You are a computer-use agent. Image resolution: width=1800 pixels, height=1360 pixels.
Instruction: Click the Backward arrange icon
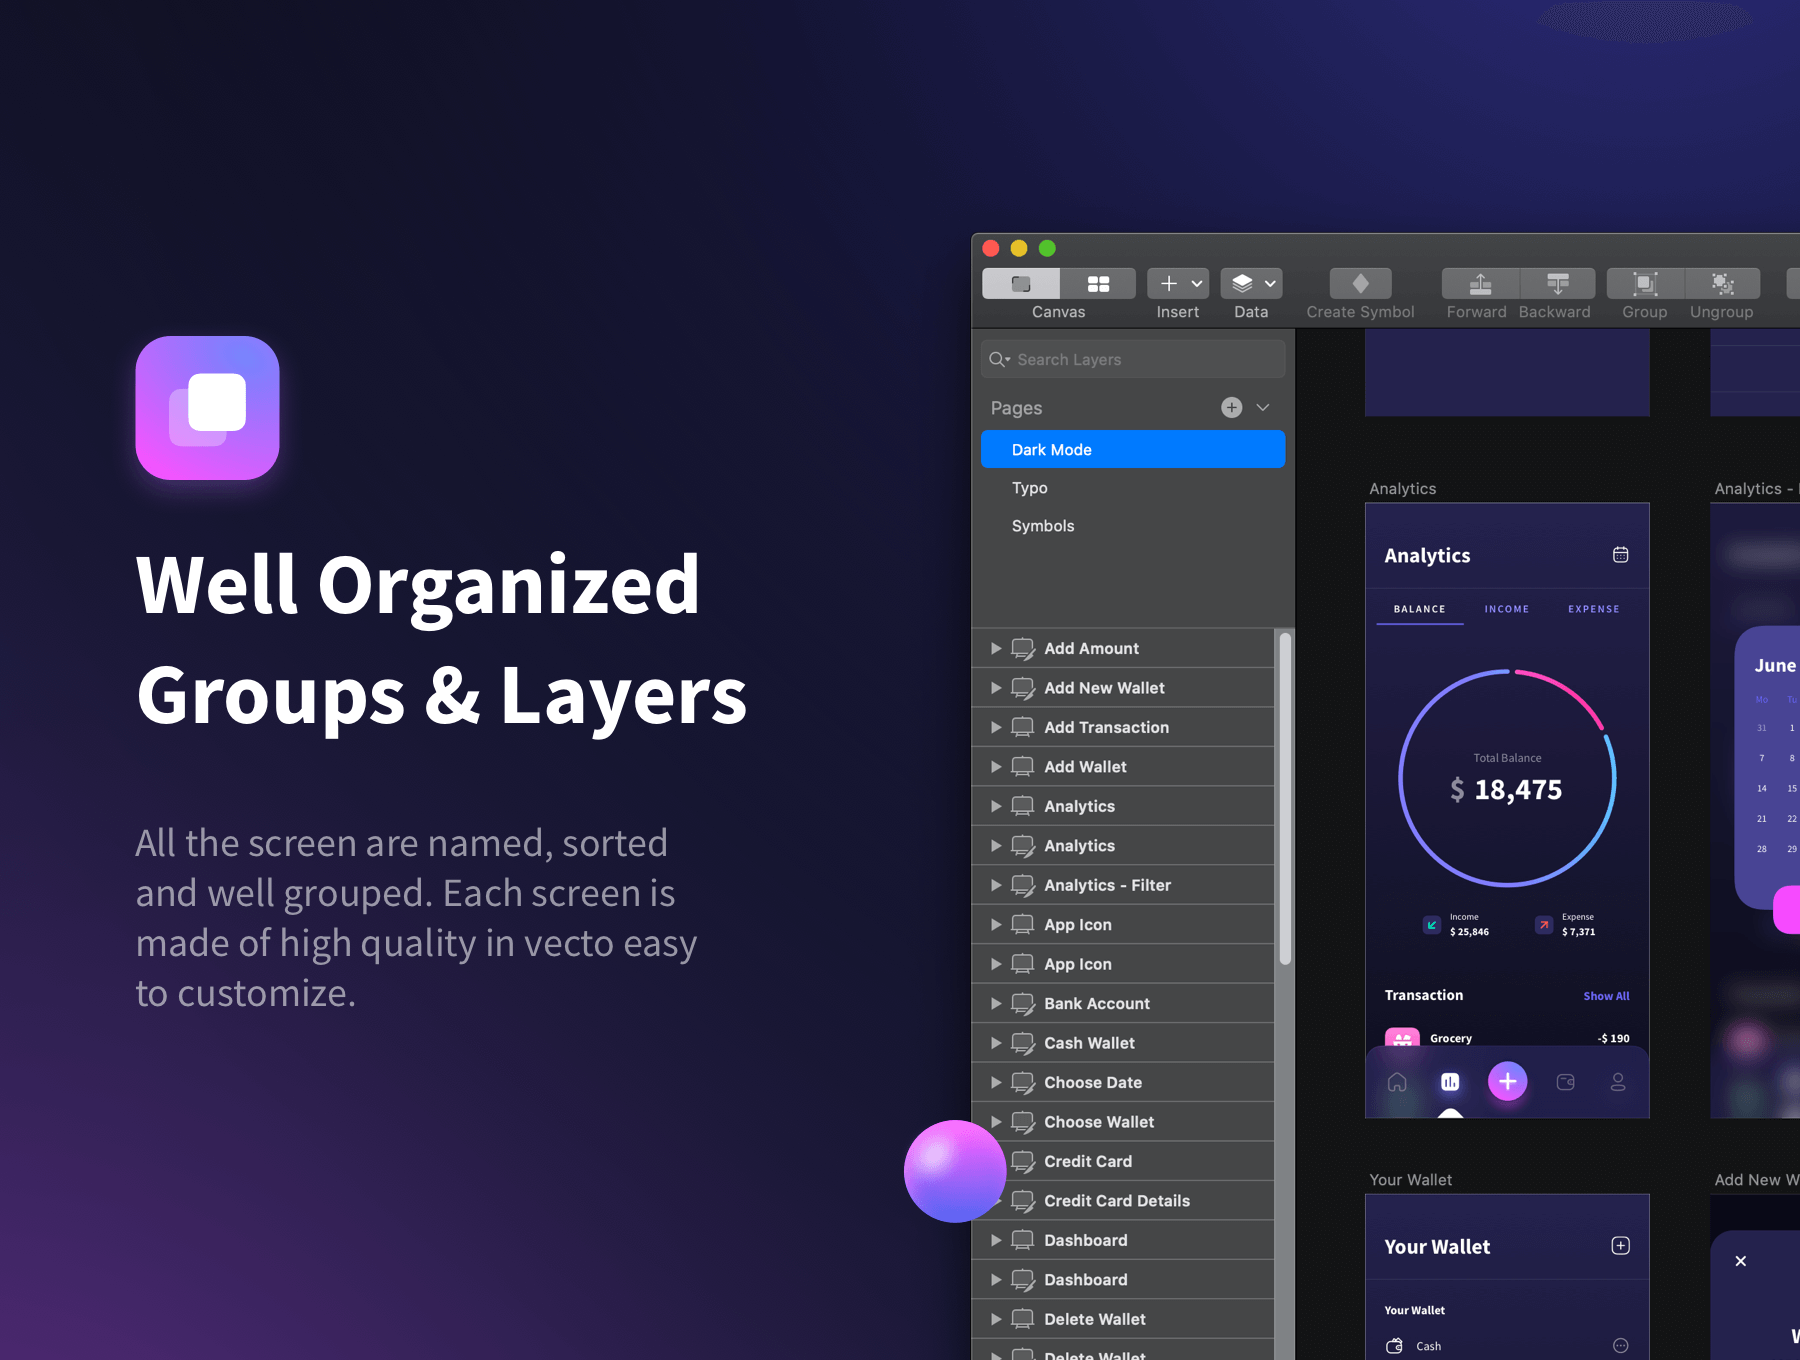tap(1557, 284)
